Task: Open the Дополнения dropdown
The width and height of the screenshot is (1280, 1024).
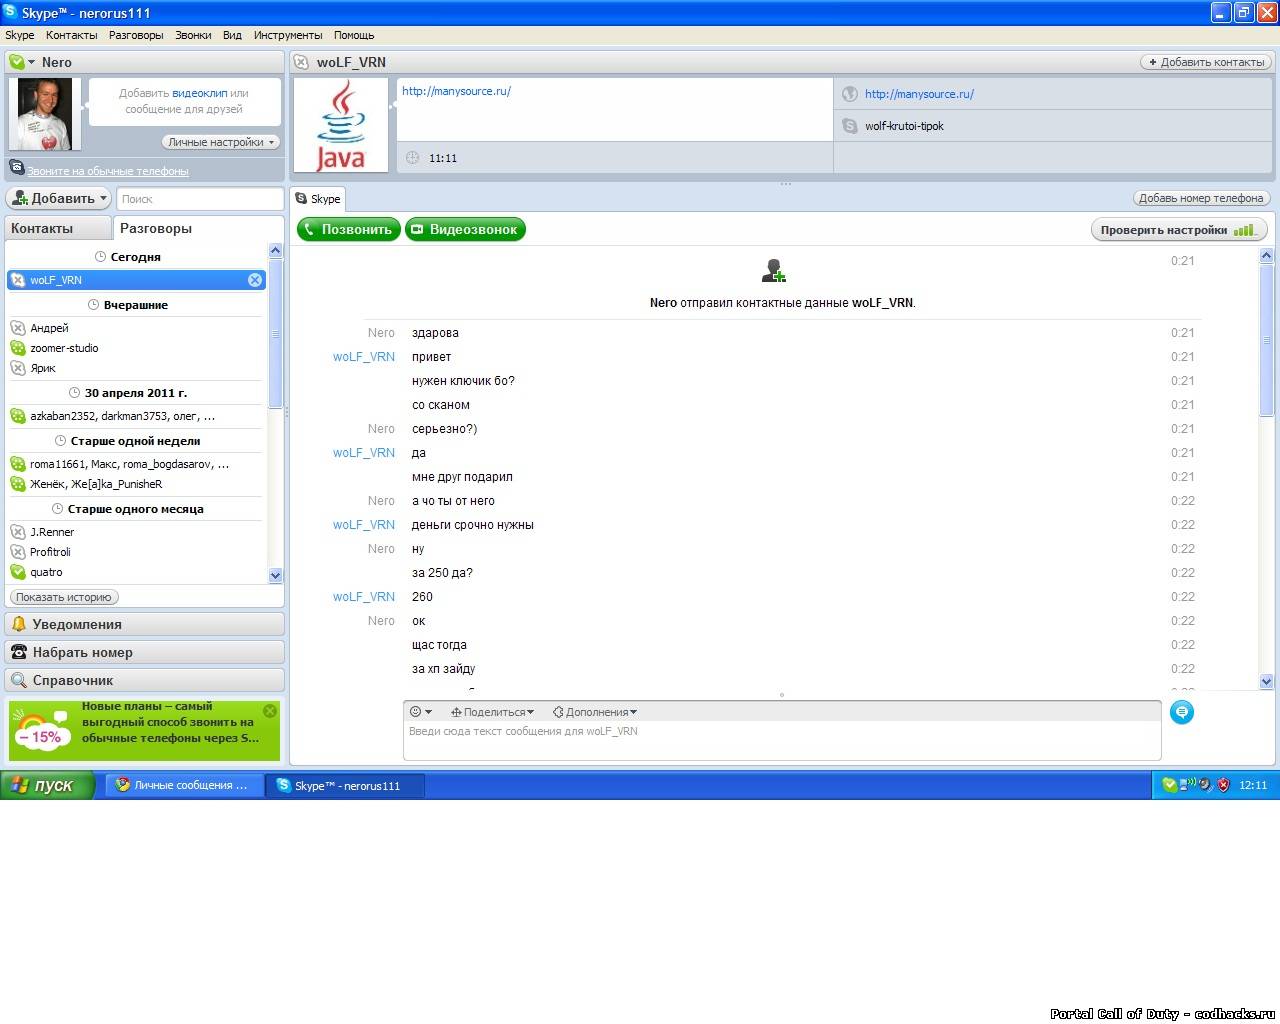Action: (595, 712)
